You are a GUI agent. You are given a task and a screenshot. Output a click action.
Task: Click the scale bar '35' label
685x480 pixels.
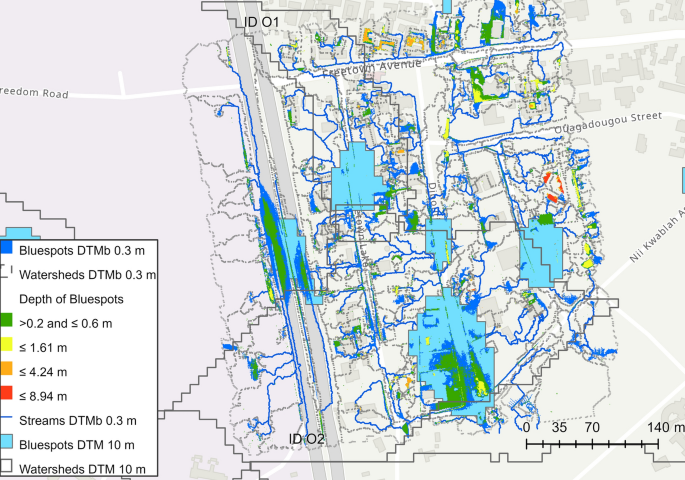[x=559, y=427]
